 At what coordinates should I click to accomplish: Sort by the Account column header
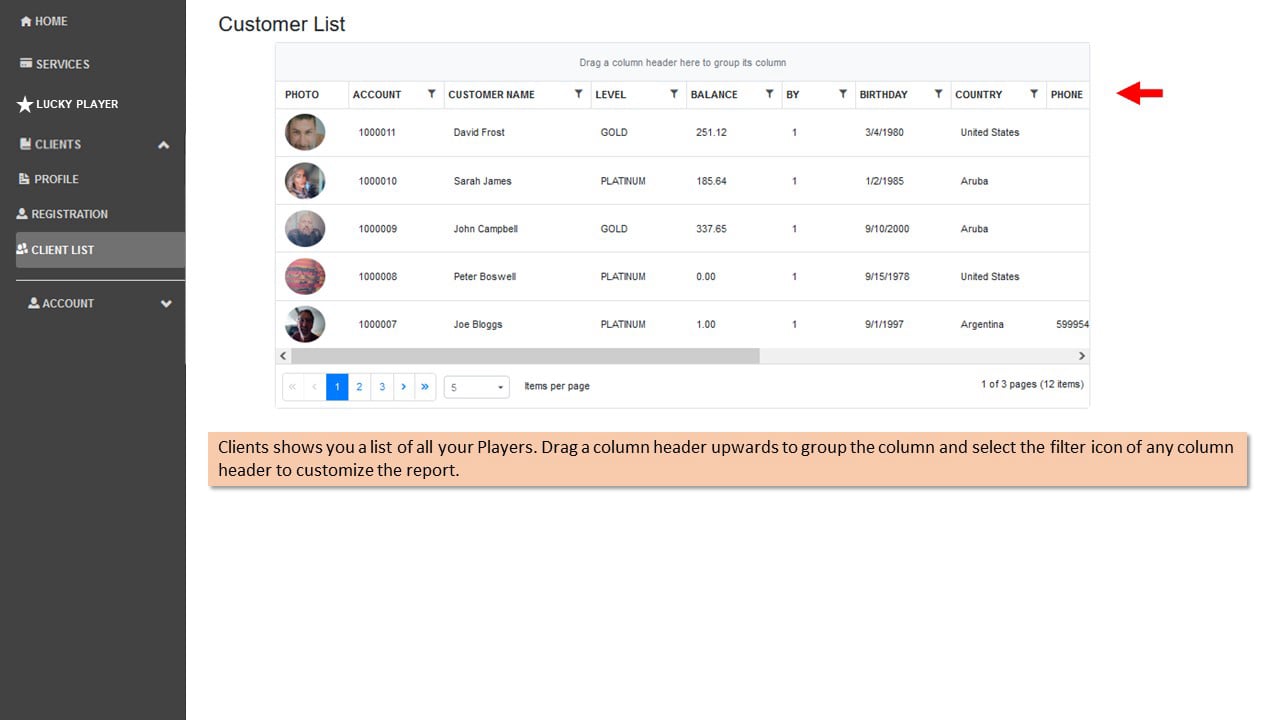(377, 95)
